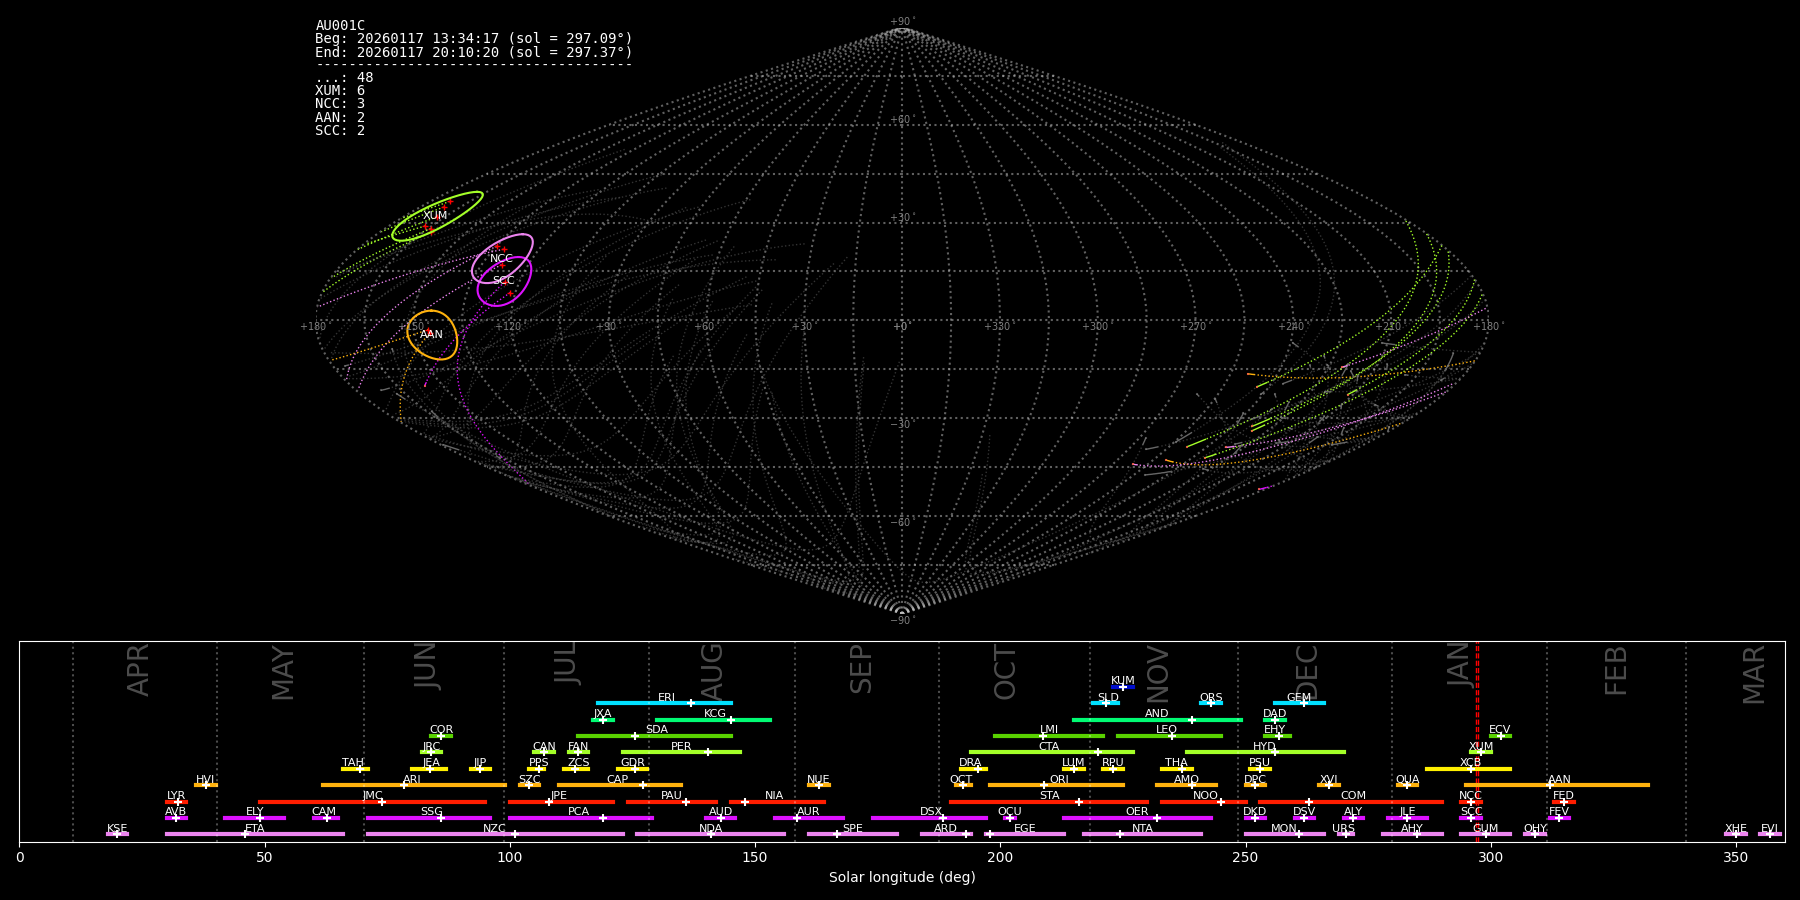The image size is (1800, 900).
Task: Click the 150 tick label on the axis
Action: [x=755, y=858]
